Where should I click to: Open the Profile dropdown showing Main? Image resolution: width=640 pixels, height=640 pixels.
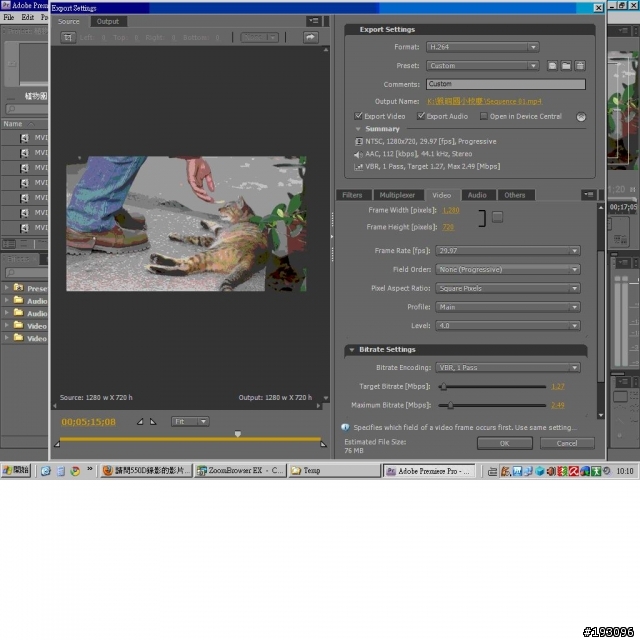pyautogui.click(x=508, y=307)
